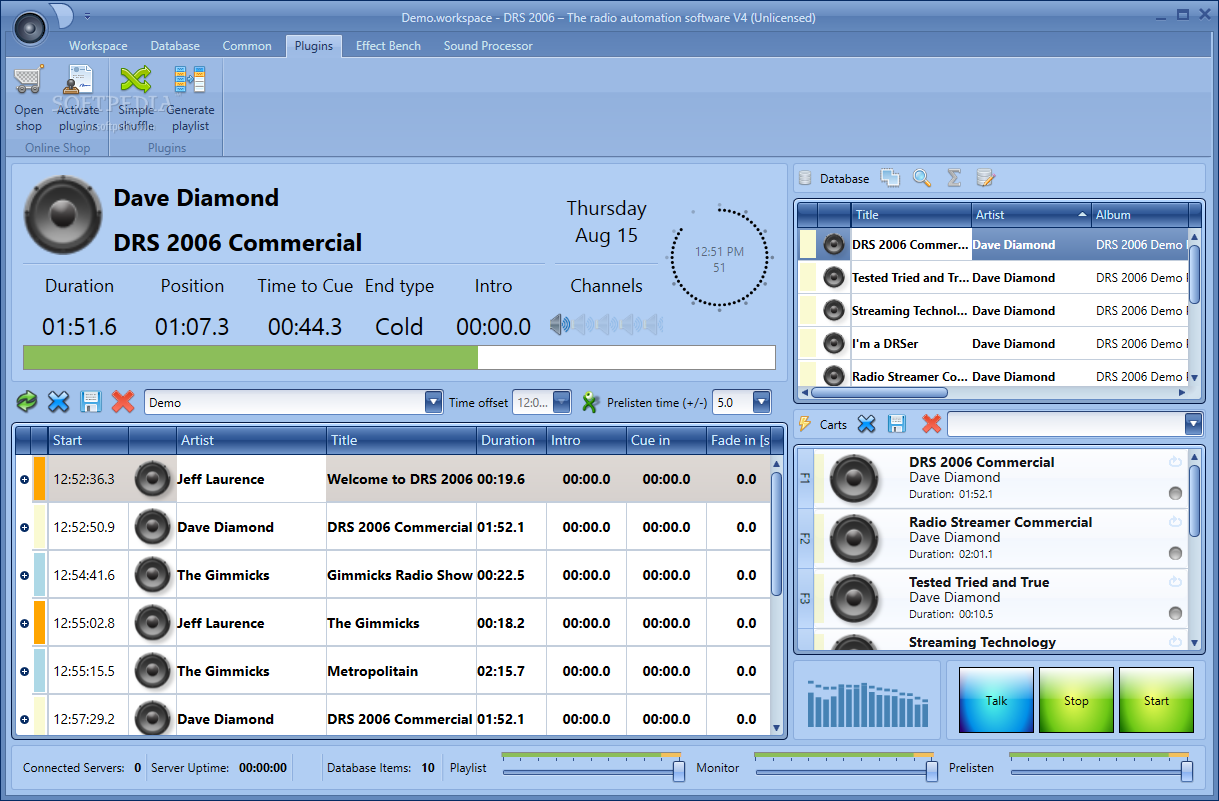Toggle loop icon on DRS 2006 Commercial cart
This screenshot has height=801, width=1219.
pos(1175,462)
